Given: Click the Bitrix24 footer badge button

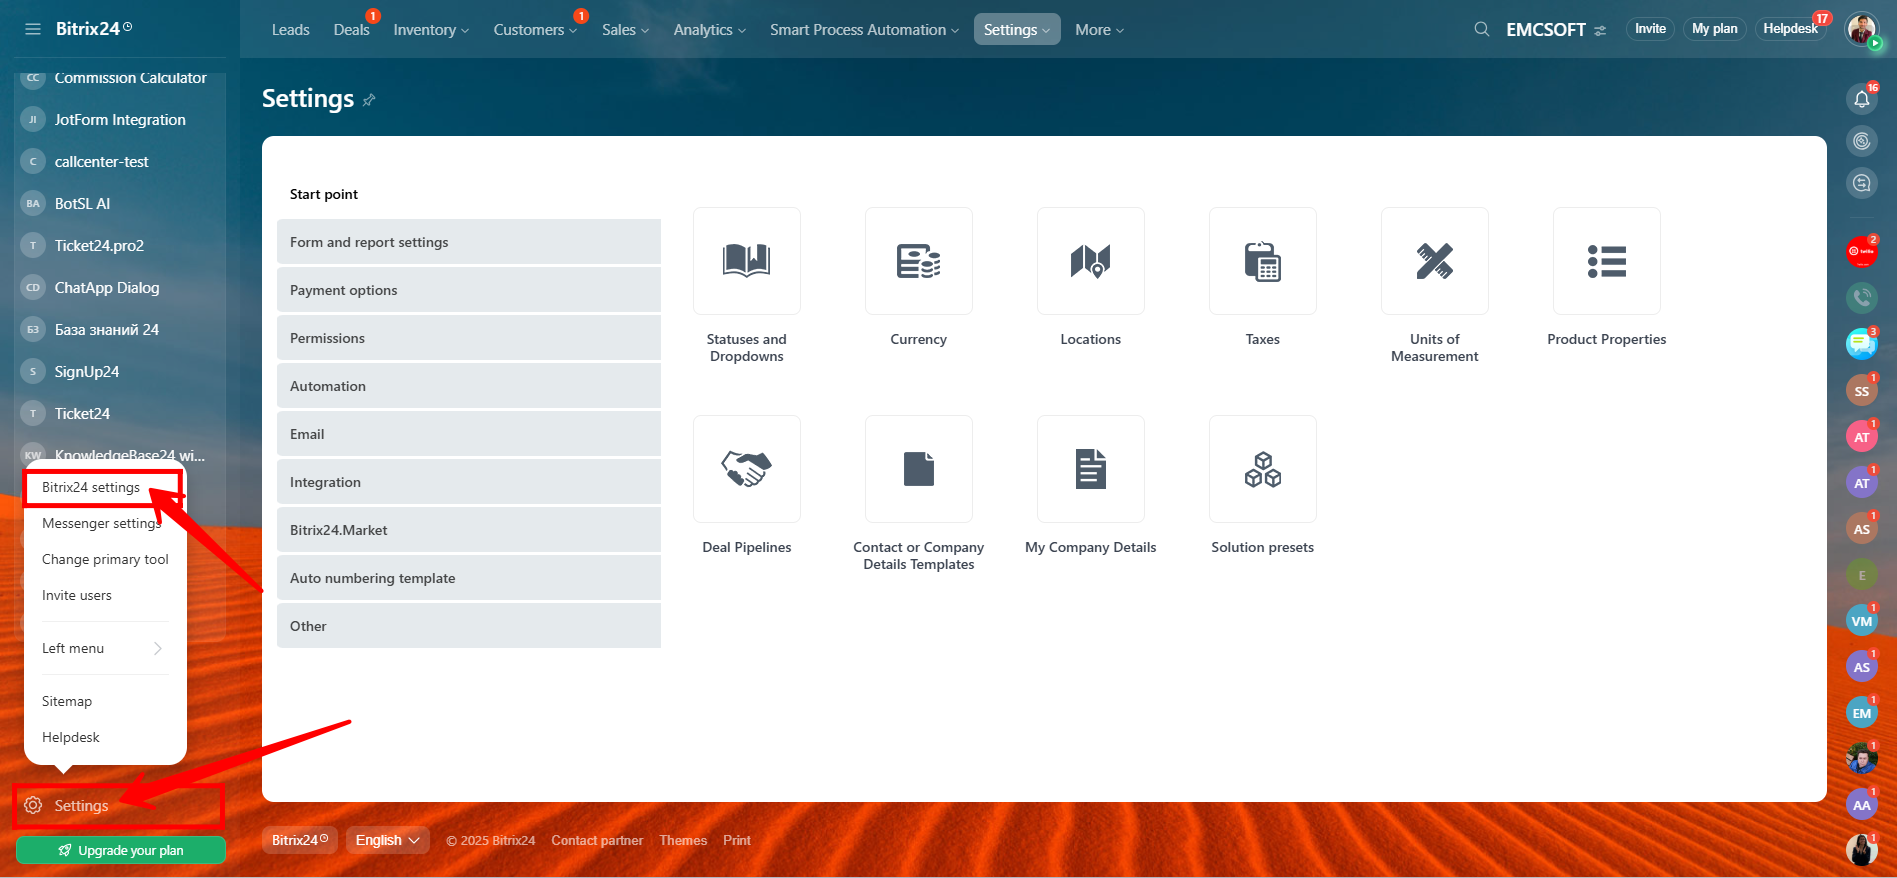Looking at the screenshot, I should point(300,840).
